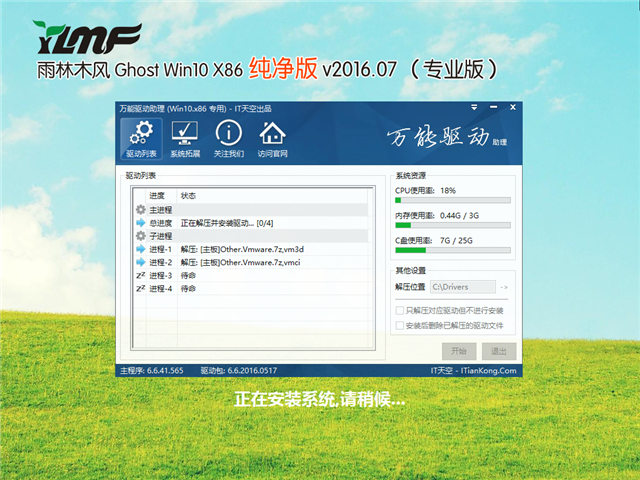Minimize the 万能驱动助理 window
The image size is (640, 480).
tap(493, 107)
